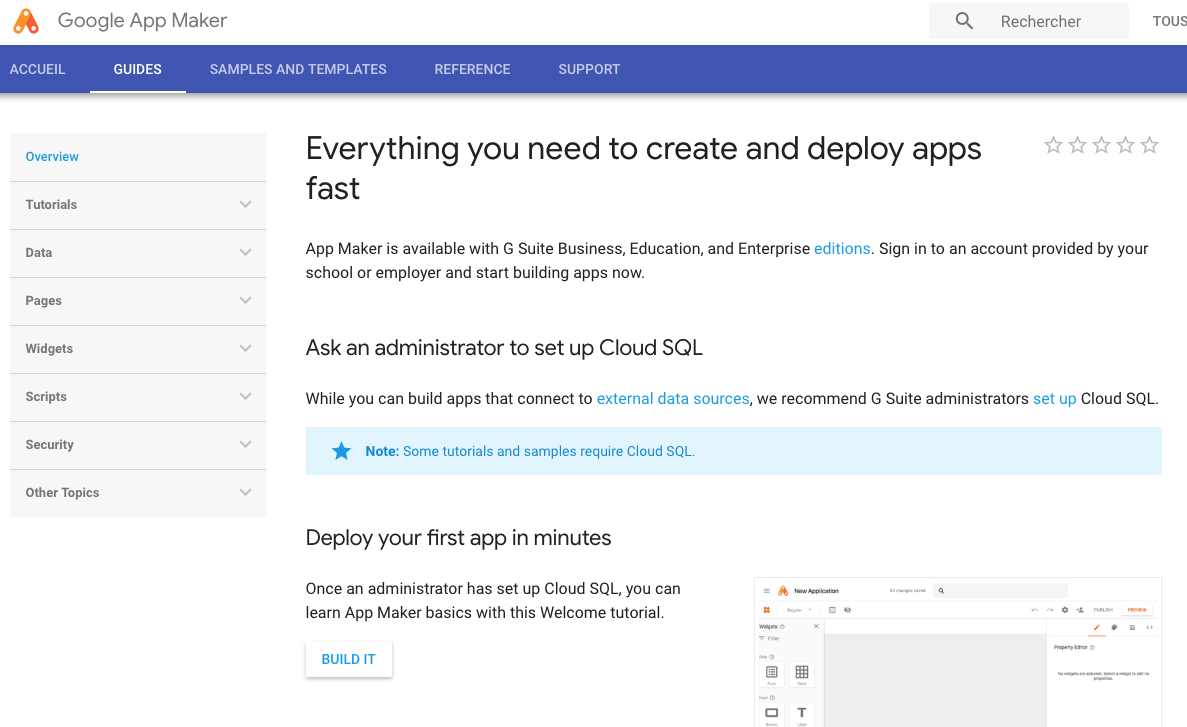
Task: Expand the Security section chevron
Action: point(245,445)
